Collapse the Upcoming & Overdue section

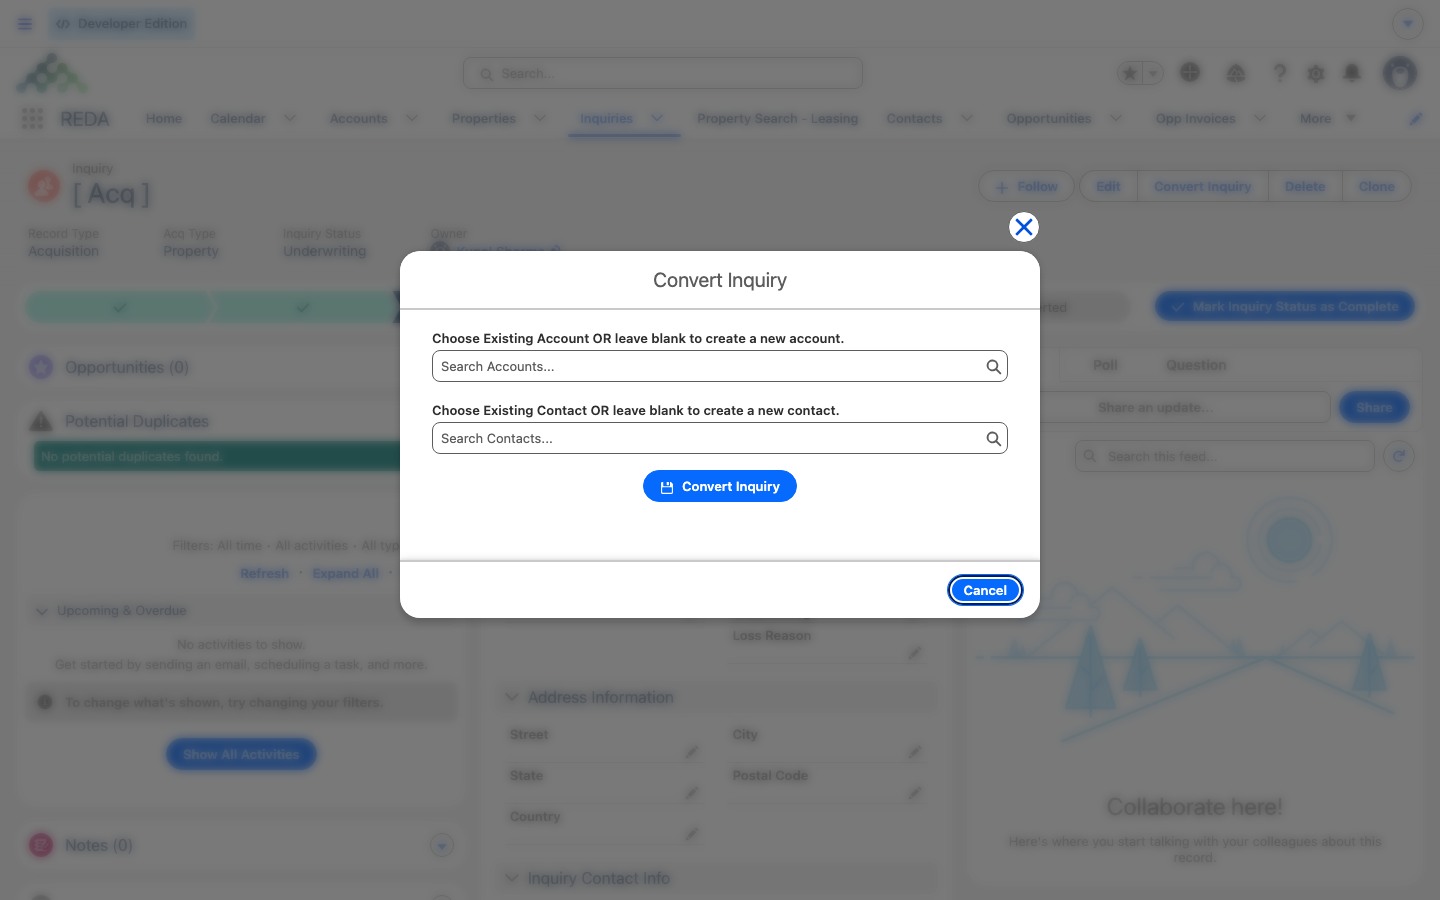(x=42, y=611)
